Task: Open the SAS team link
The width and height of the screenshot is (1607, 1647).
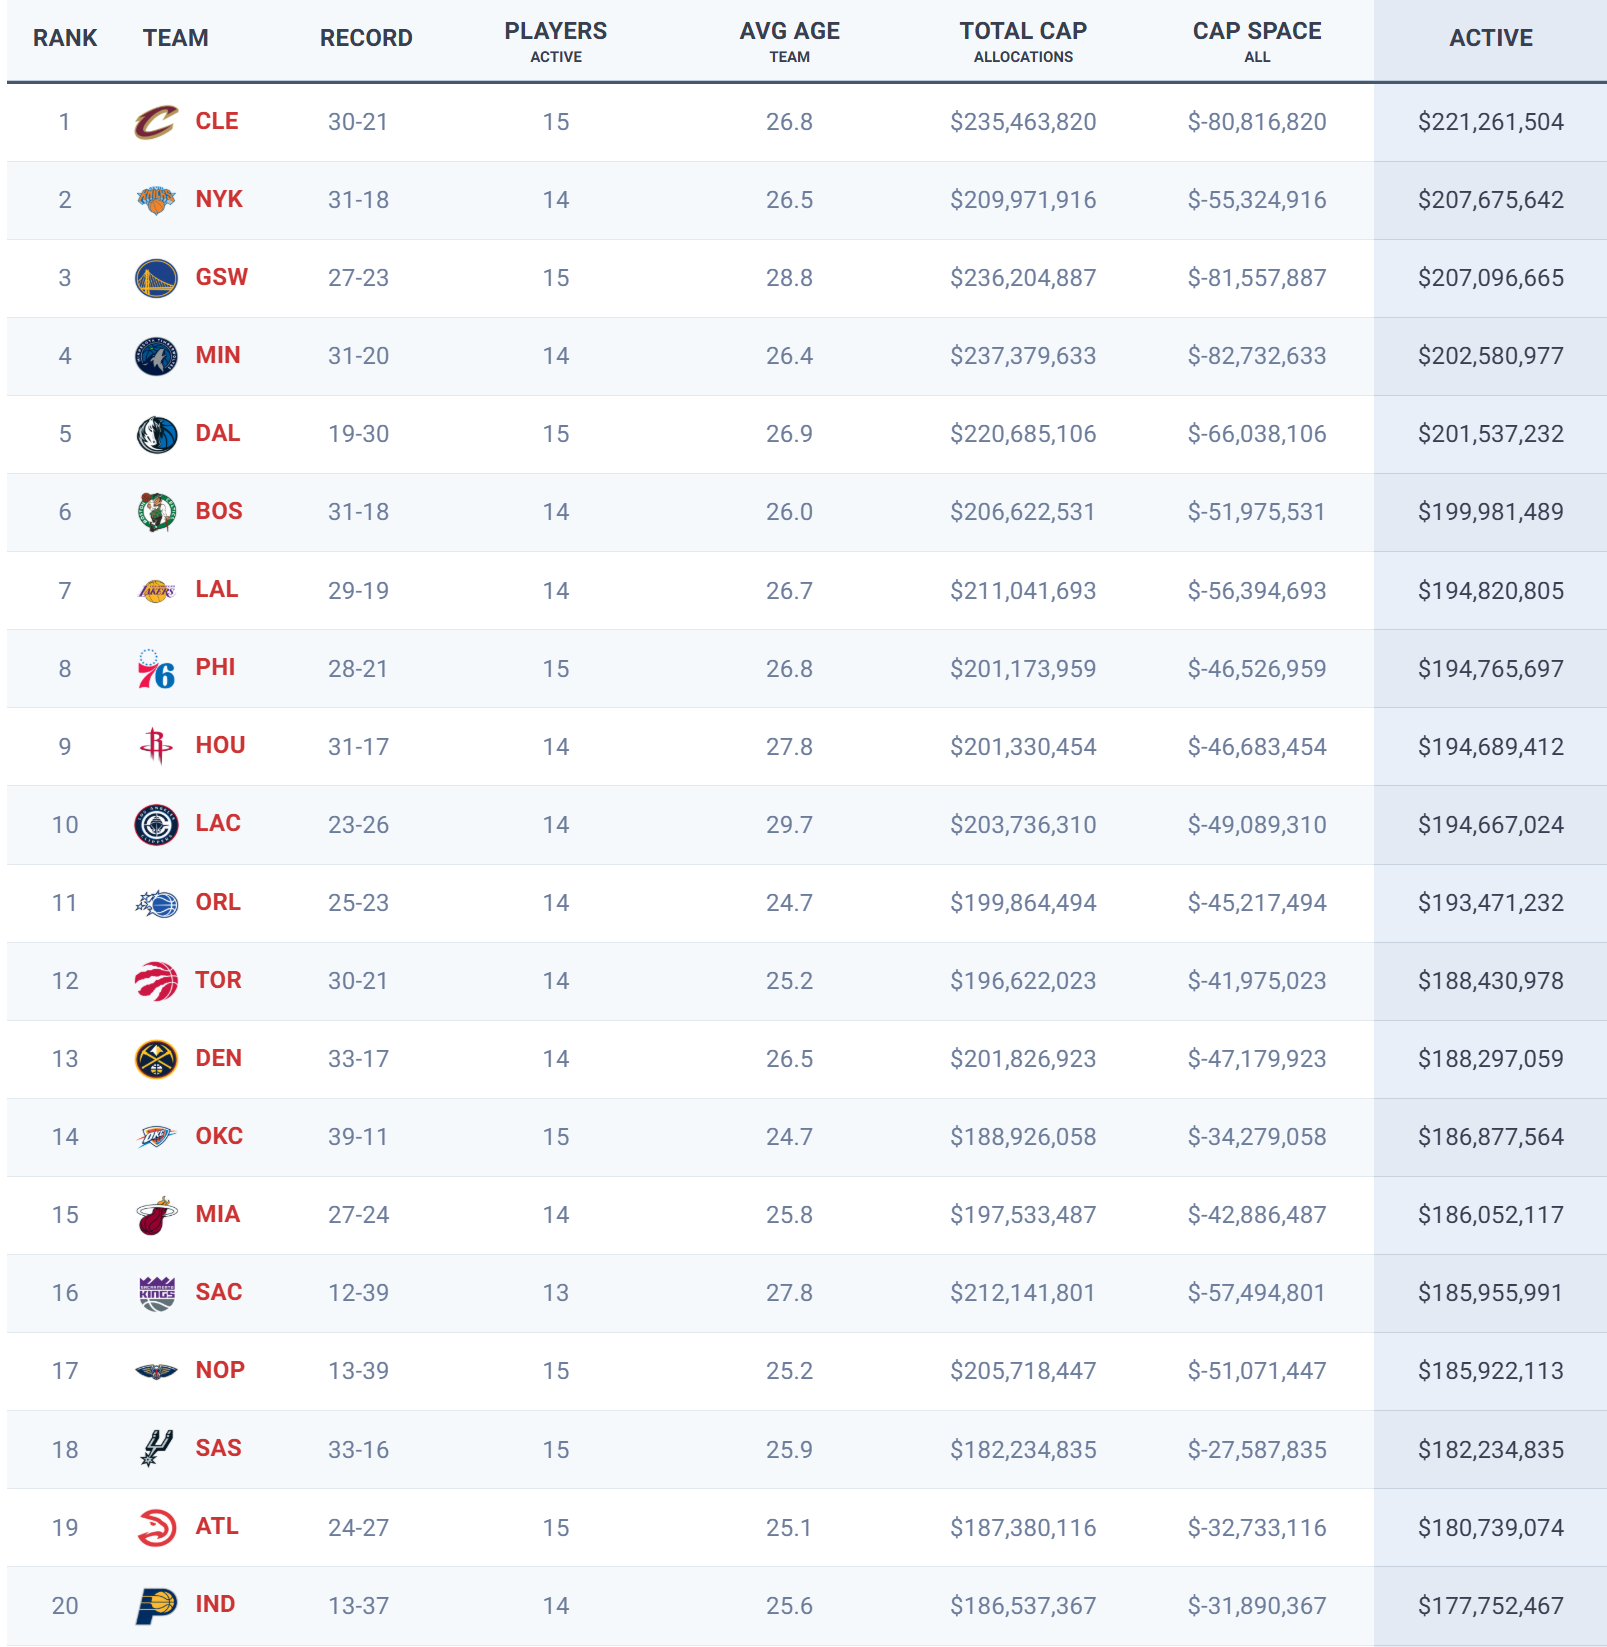Action: coord(218,1448)
